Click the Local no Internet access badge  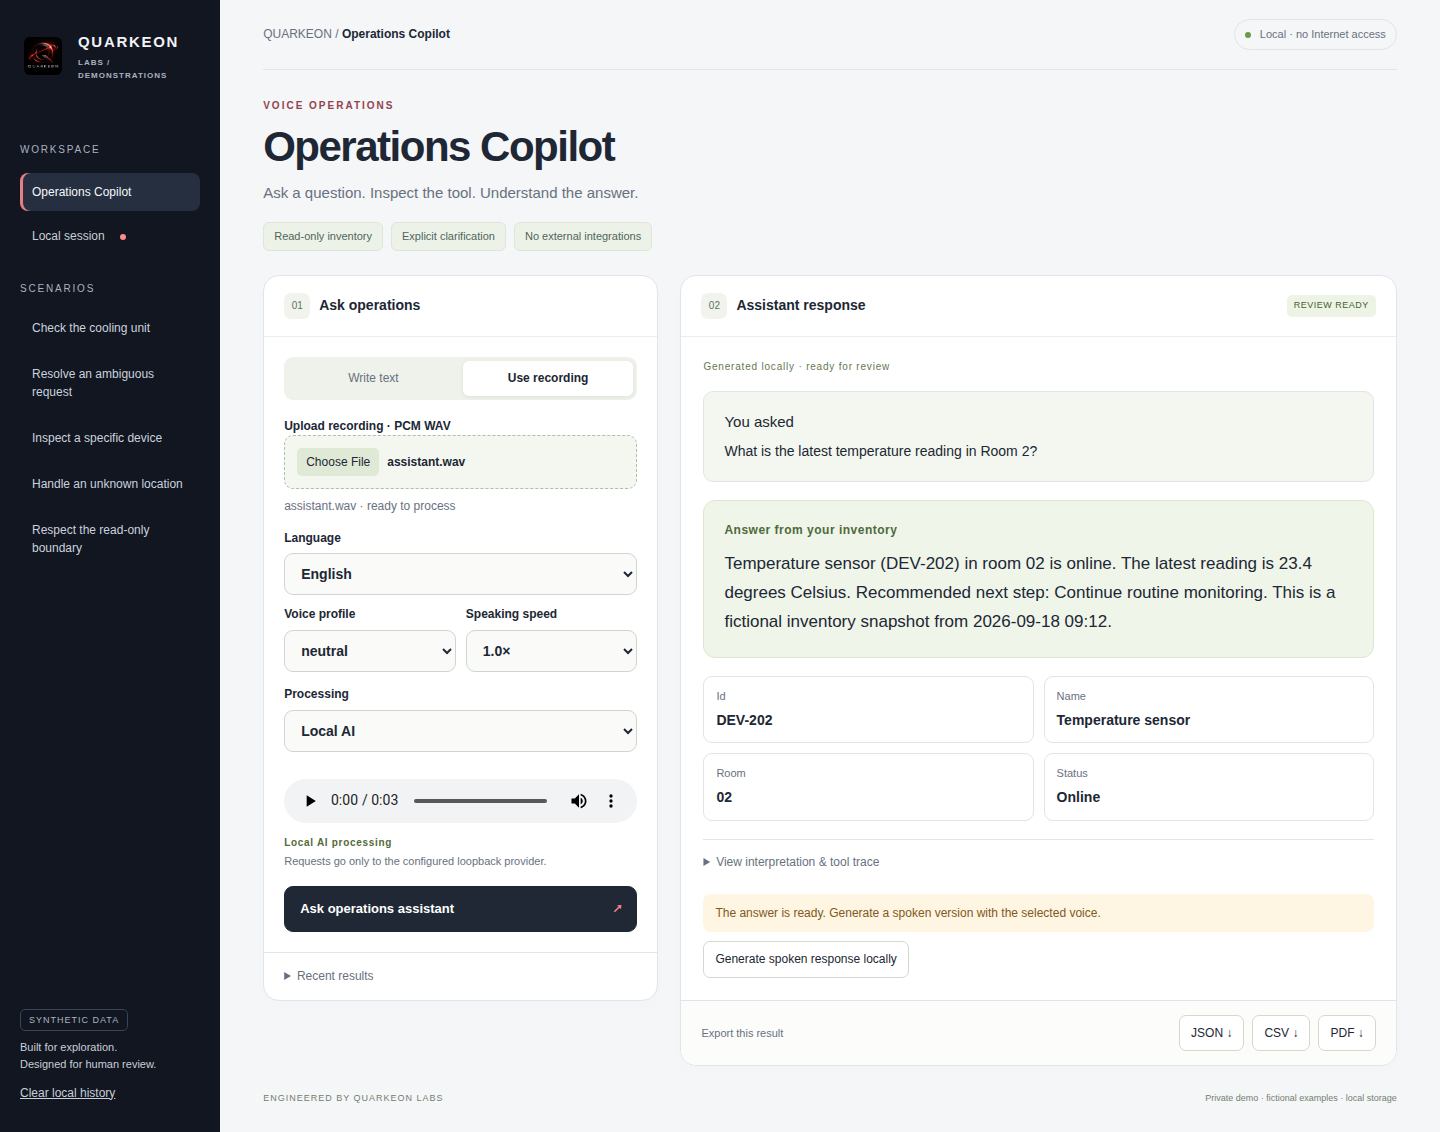click(1315, 35)
